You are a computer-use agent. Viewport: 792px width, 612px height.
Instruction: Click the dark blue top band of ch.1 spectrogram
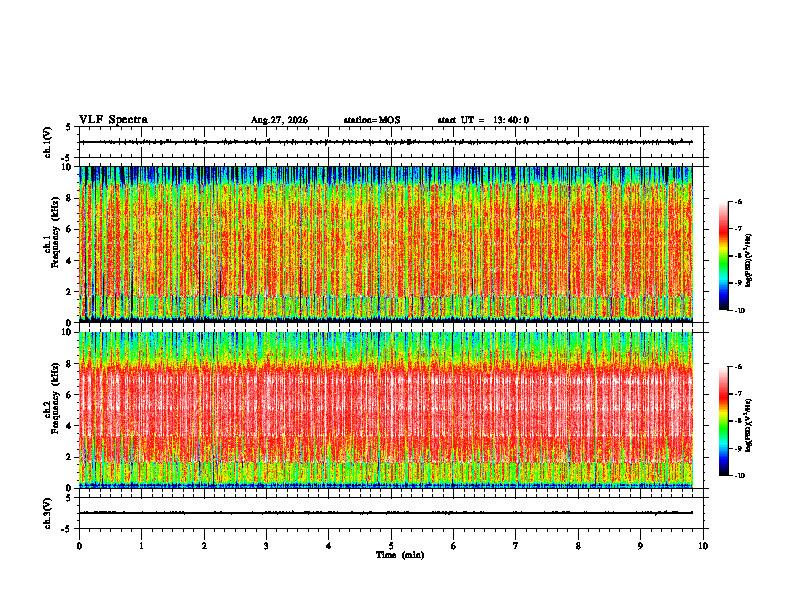(386, 175)
